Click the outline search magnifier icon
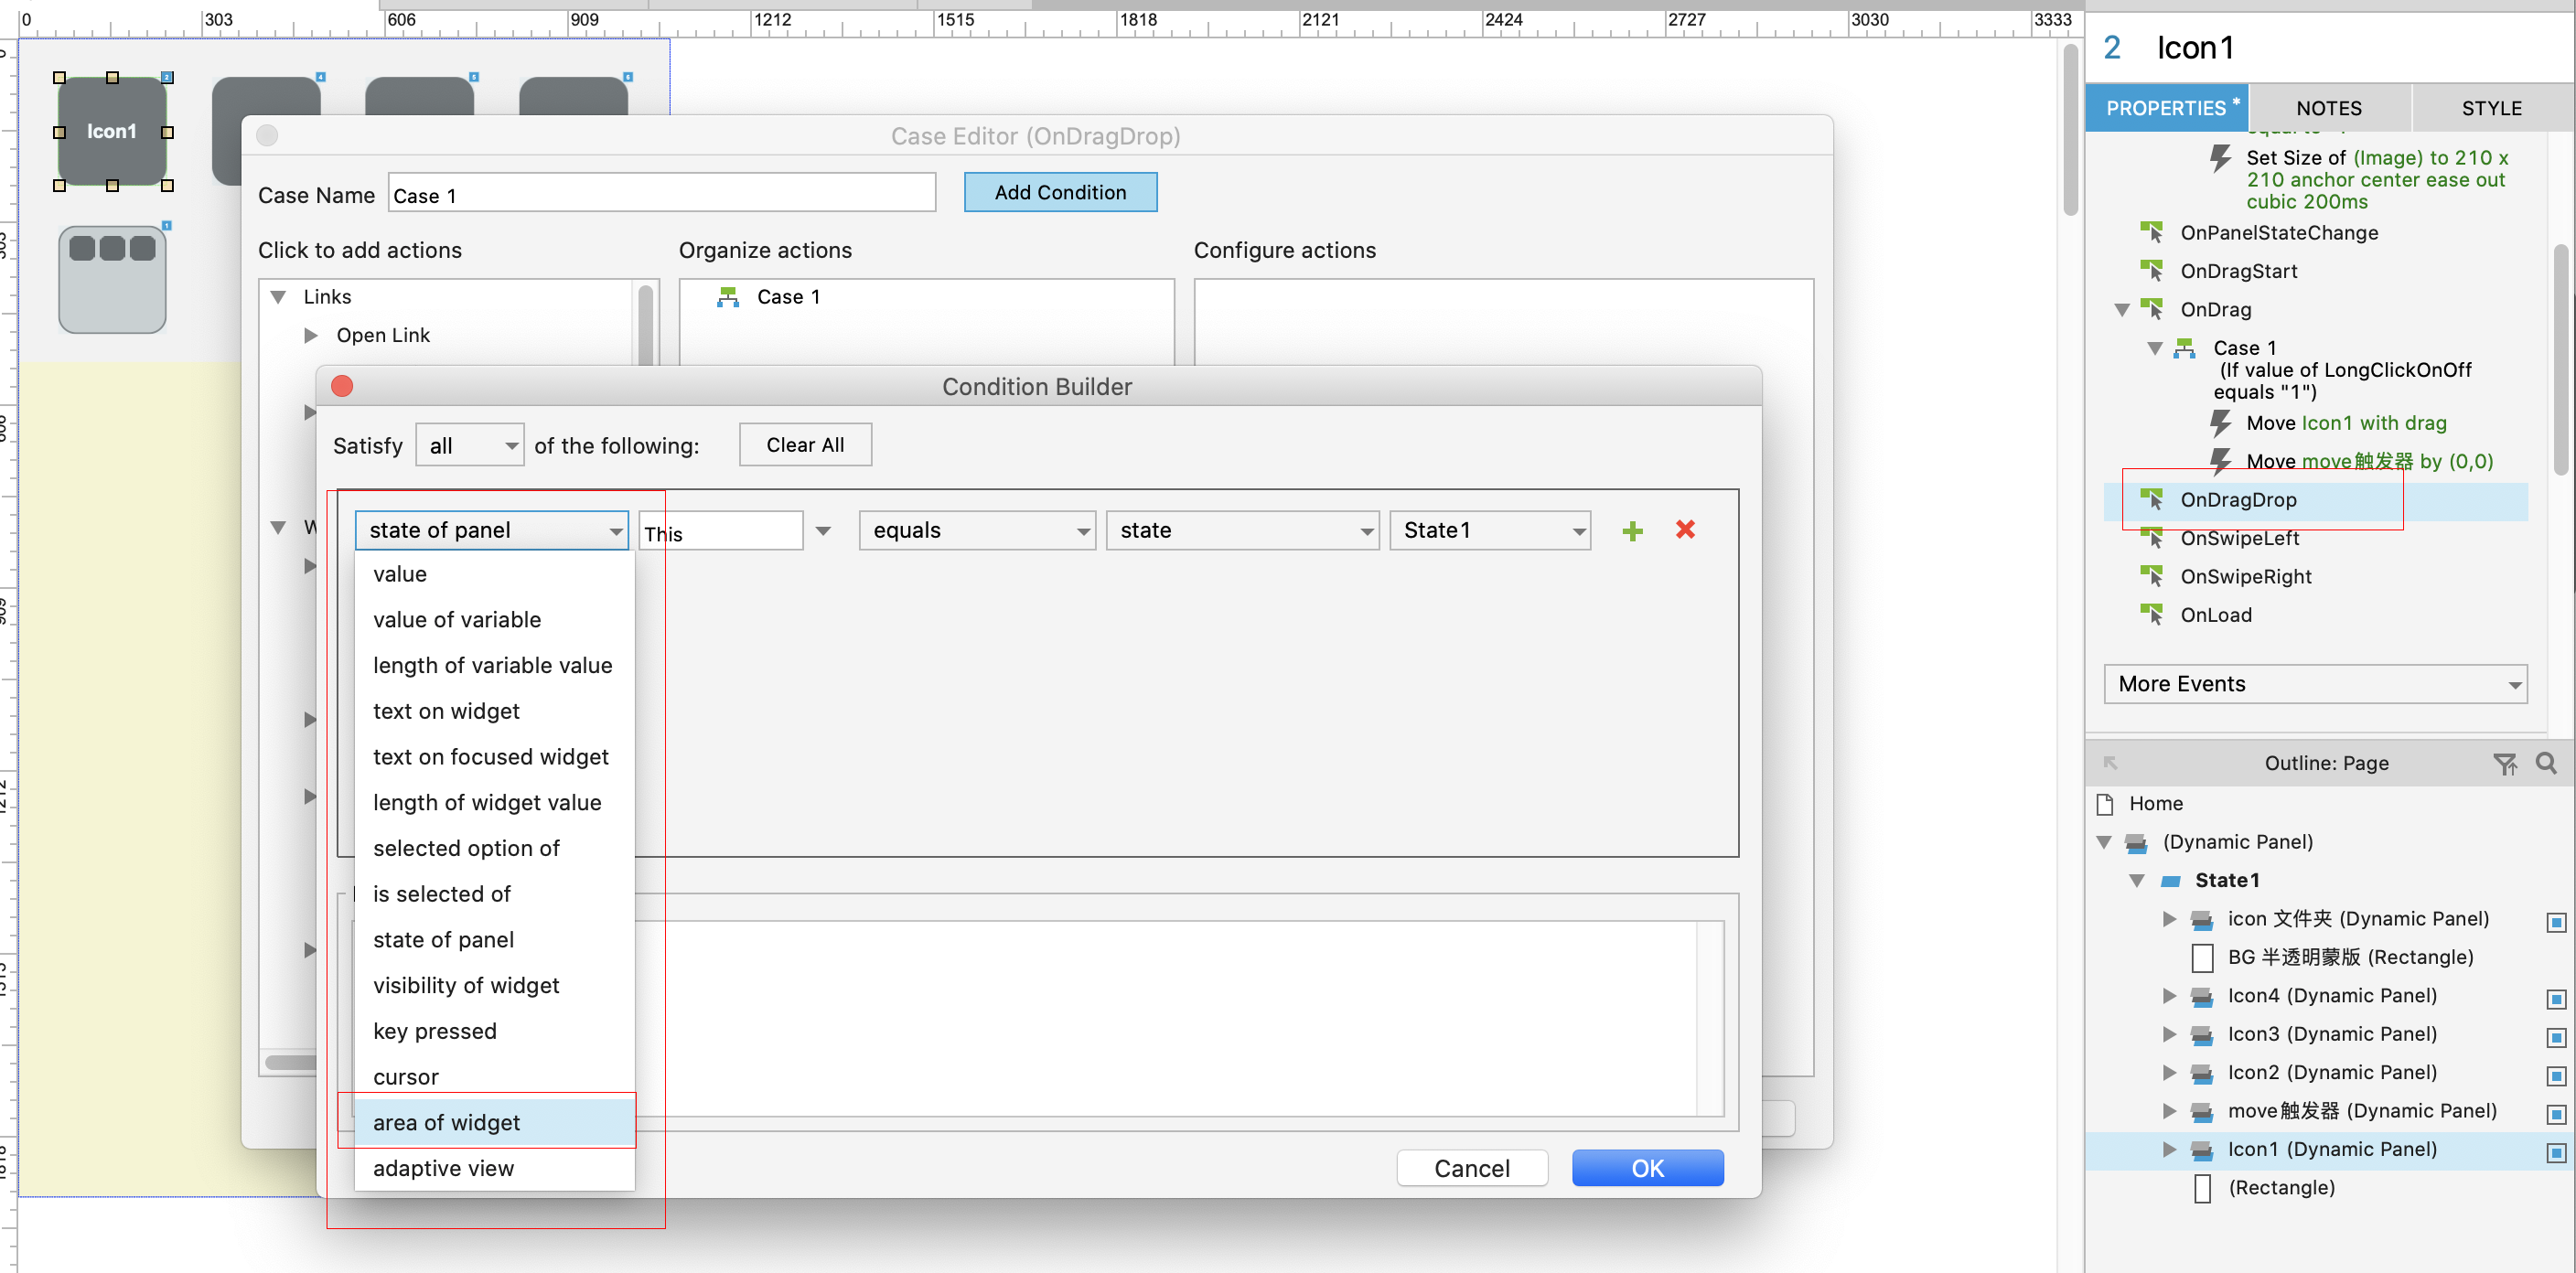The height and width of the screenshot is (1273, 2576). pos(2546,764)
